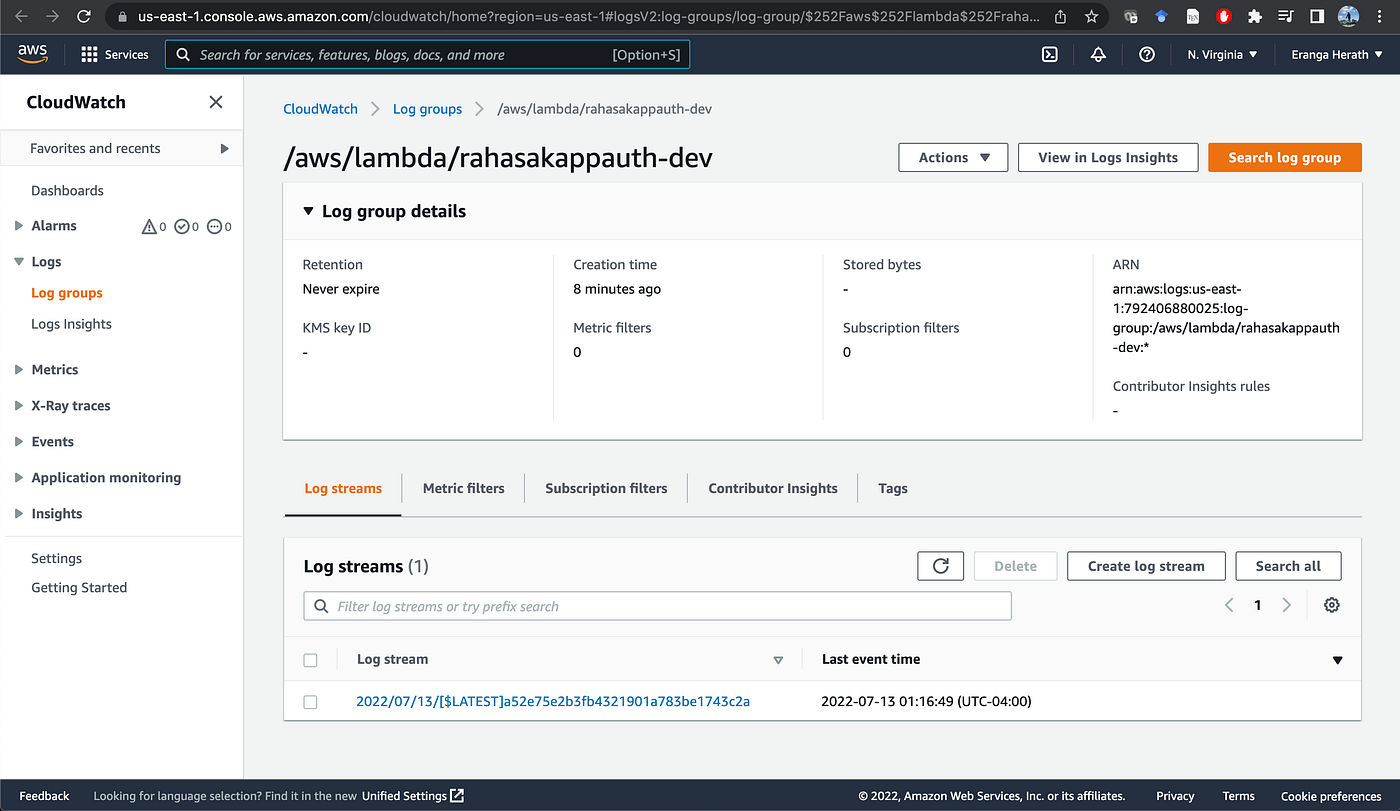Screen dimensions: 1400x811
Task: Open log streams table settings gear
Action: click(x=1331, y=605)
